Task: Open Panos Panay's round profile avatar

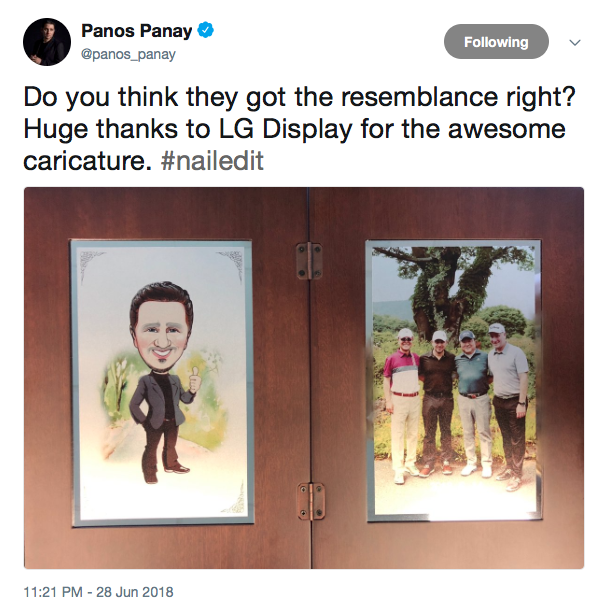Action: (x=47, y=42)
